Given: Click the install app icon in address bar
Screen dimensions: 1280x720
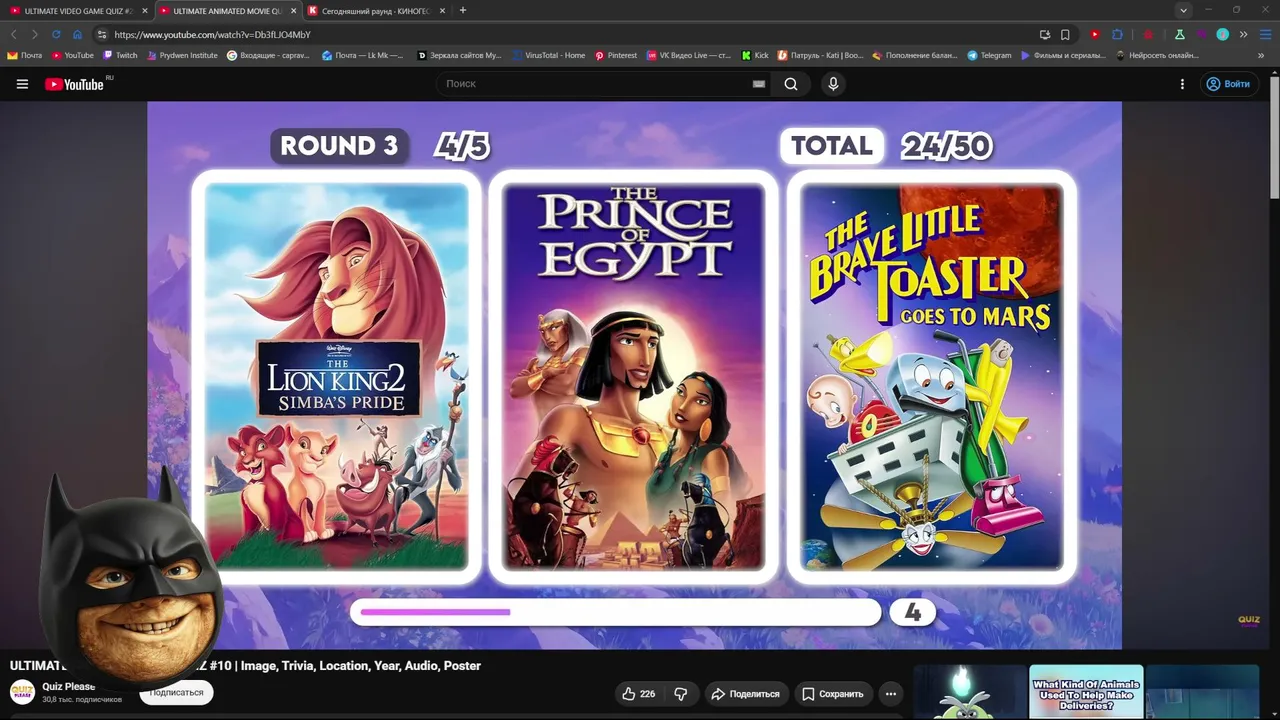Looking at the screenshot, I should click(1045, 34).
